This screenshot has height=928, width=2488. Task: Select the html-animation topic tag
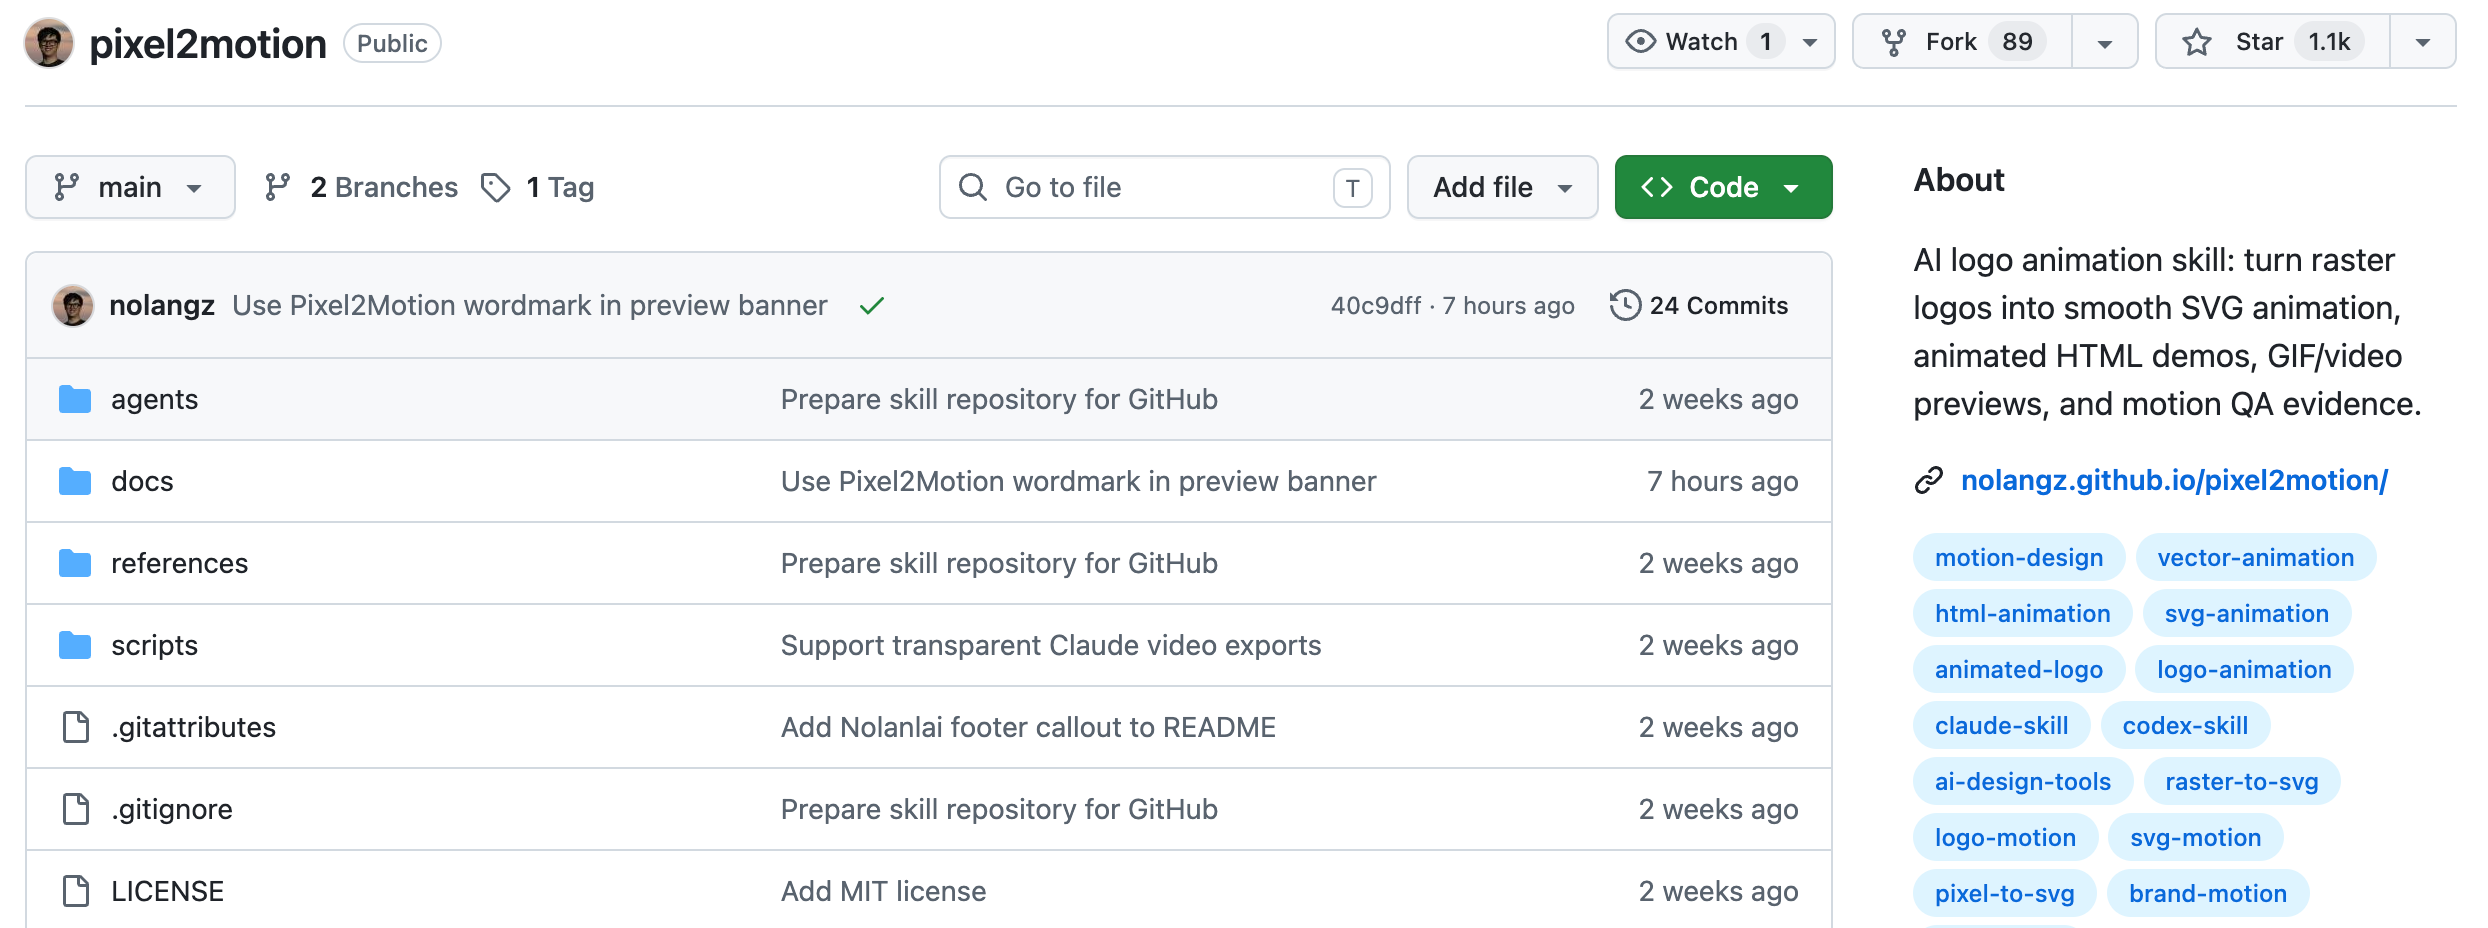tap(2022, 613)
